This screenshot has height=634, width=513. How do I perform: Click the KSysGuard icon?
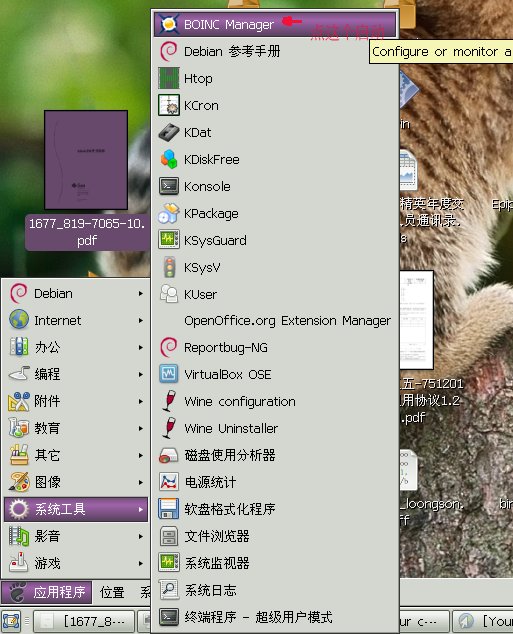coord(169,240)
